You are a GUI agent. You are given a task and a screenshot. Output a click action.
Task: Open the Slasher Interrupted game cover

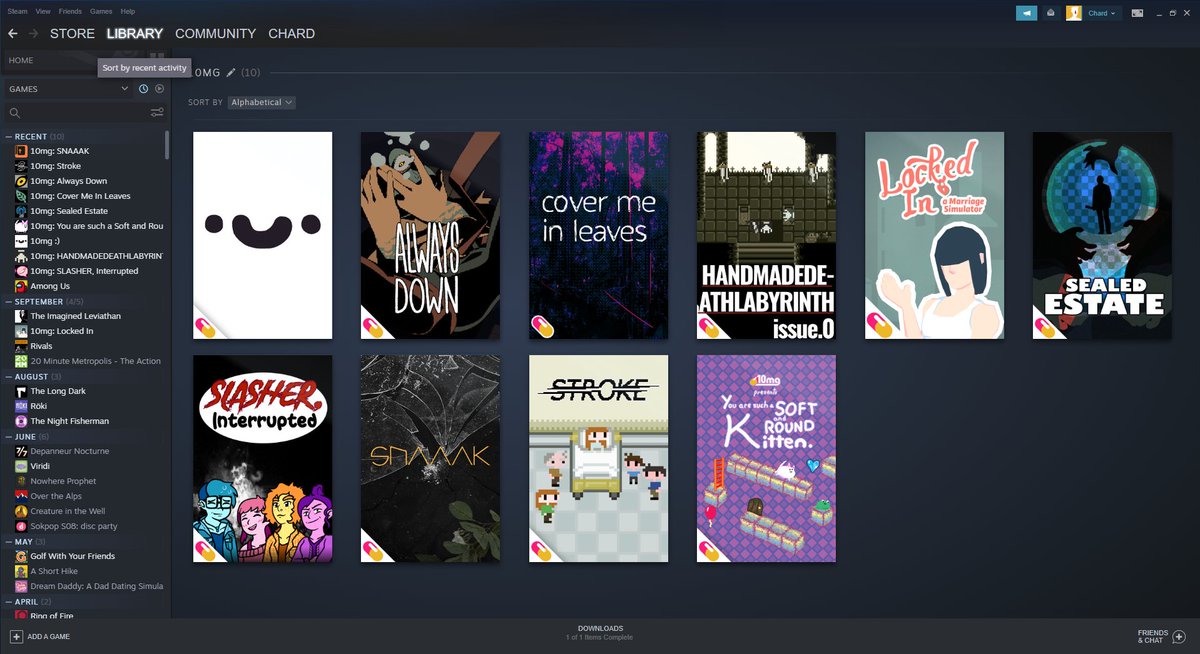(263, 459)
